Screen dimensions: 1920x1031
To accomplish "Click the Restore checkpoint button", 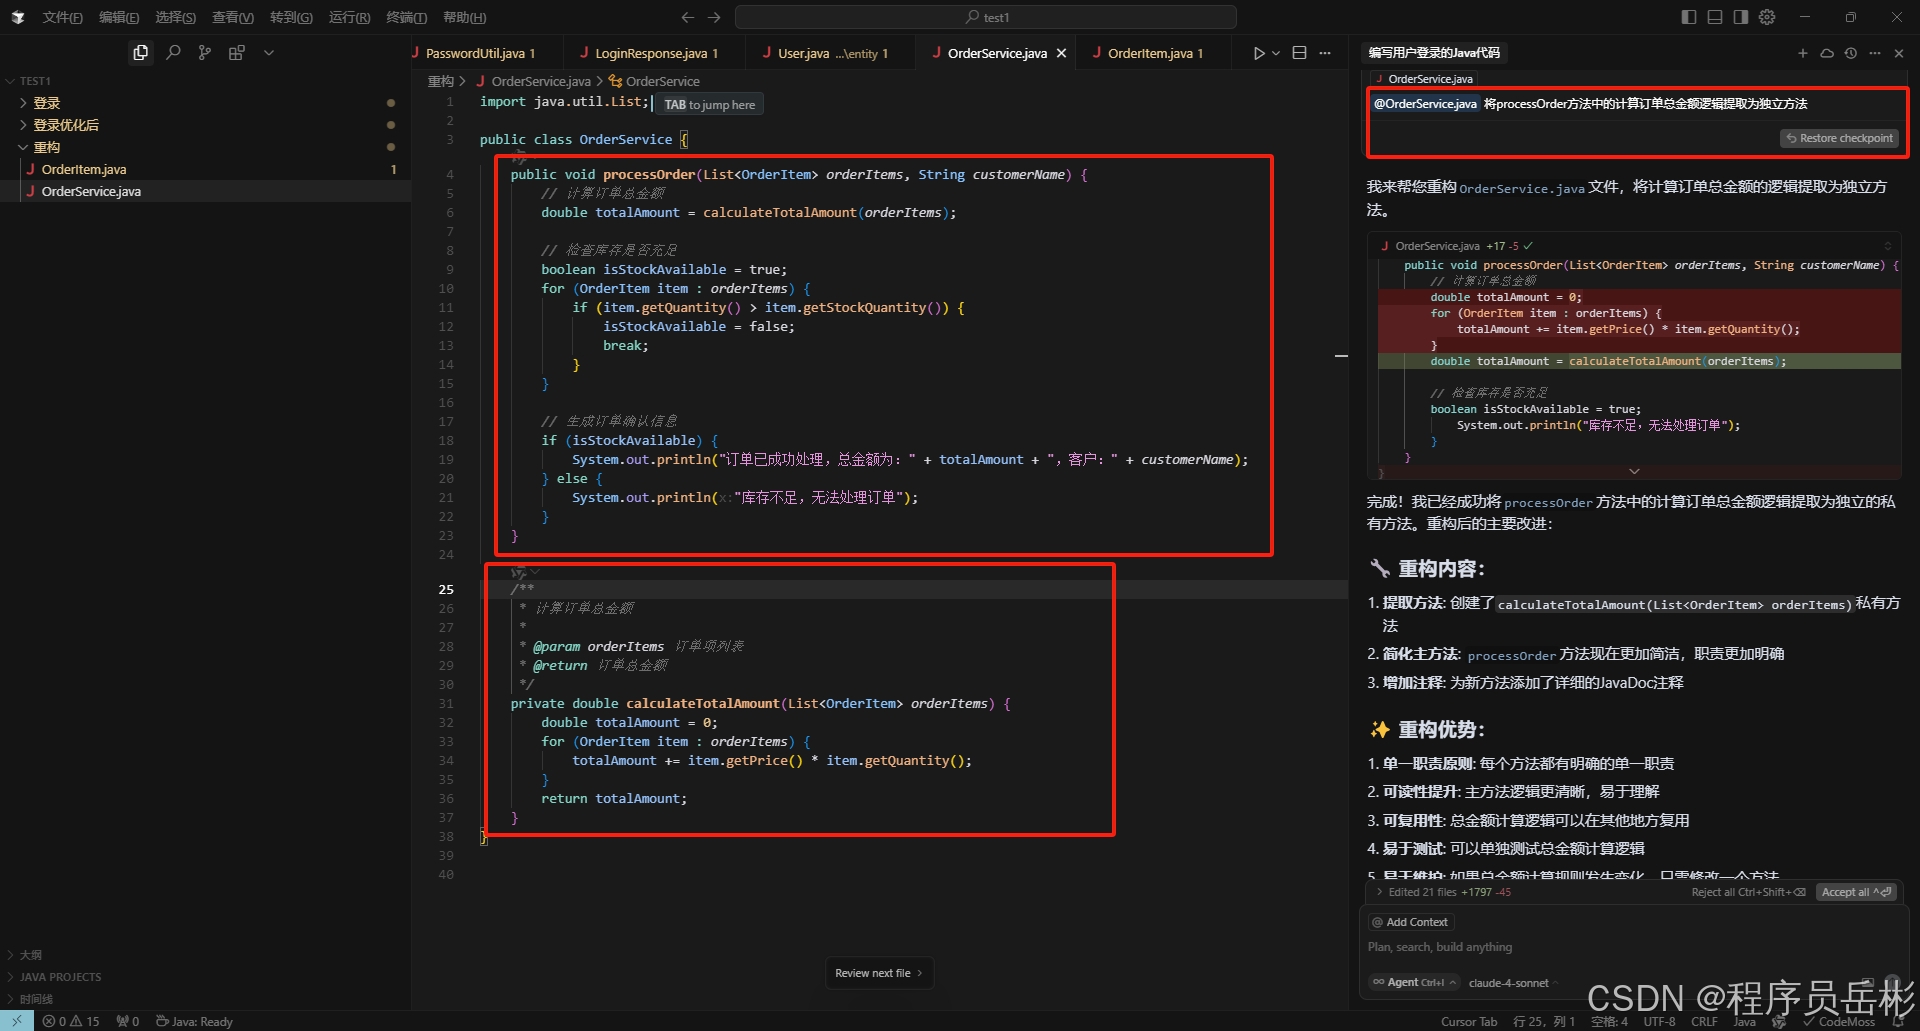I will point(1839,138).
